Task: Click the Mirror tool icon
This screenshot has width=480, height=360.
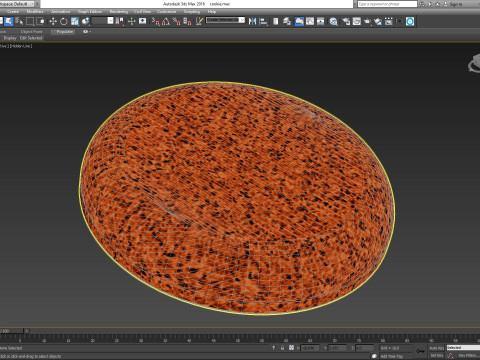Action: 252,22
